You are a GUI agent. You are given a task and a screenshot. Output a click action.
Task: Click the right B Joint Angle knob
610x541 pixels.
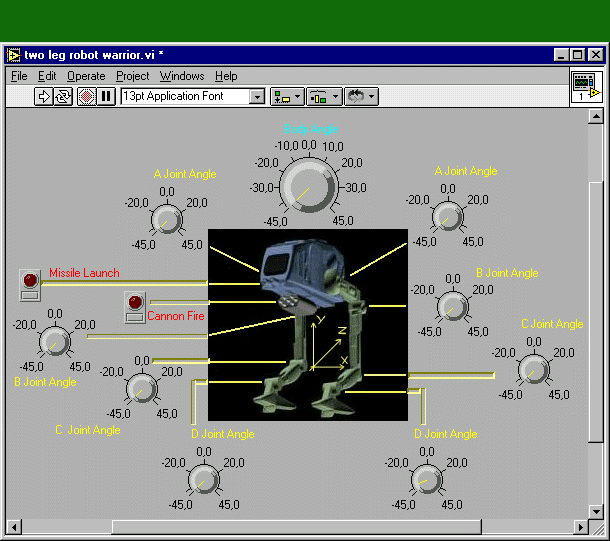tap(453, 307)
